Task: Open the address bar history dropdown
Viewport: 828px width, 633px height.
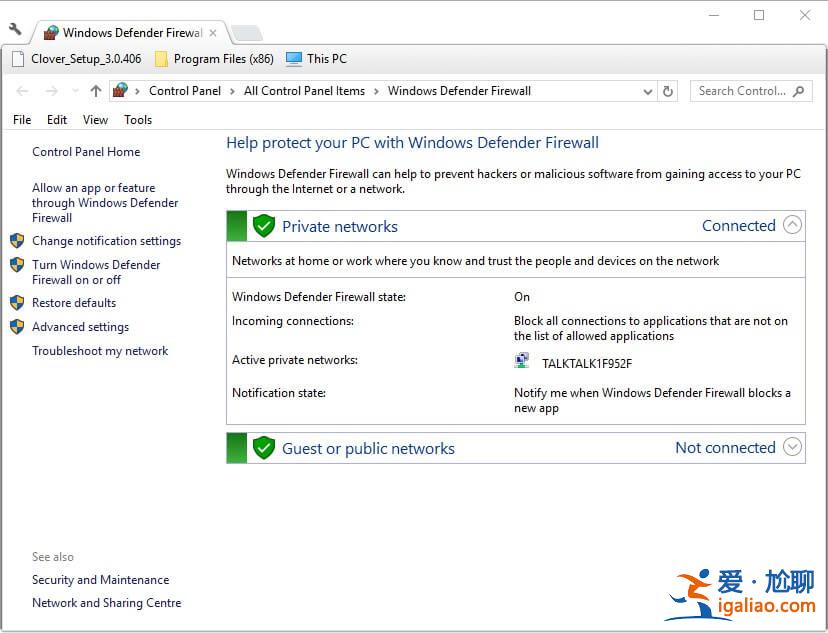Action: [x=648, y=91]
